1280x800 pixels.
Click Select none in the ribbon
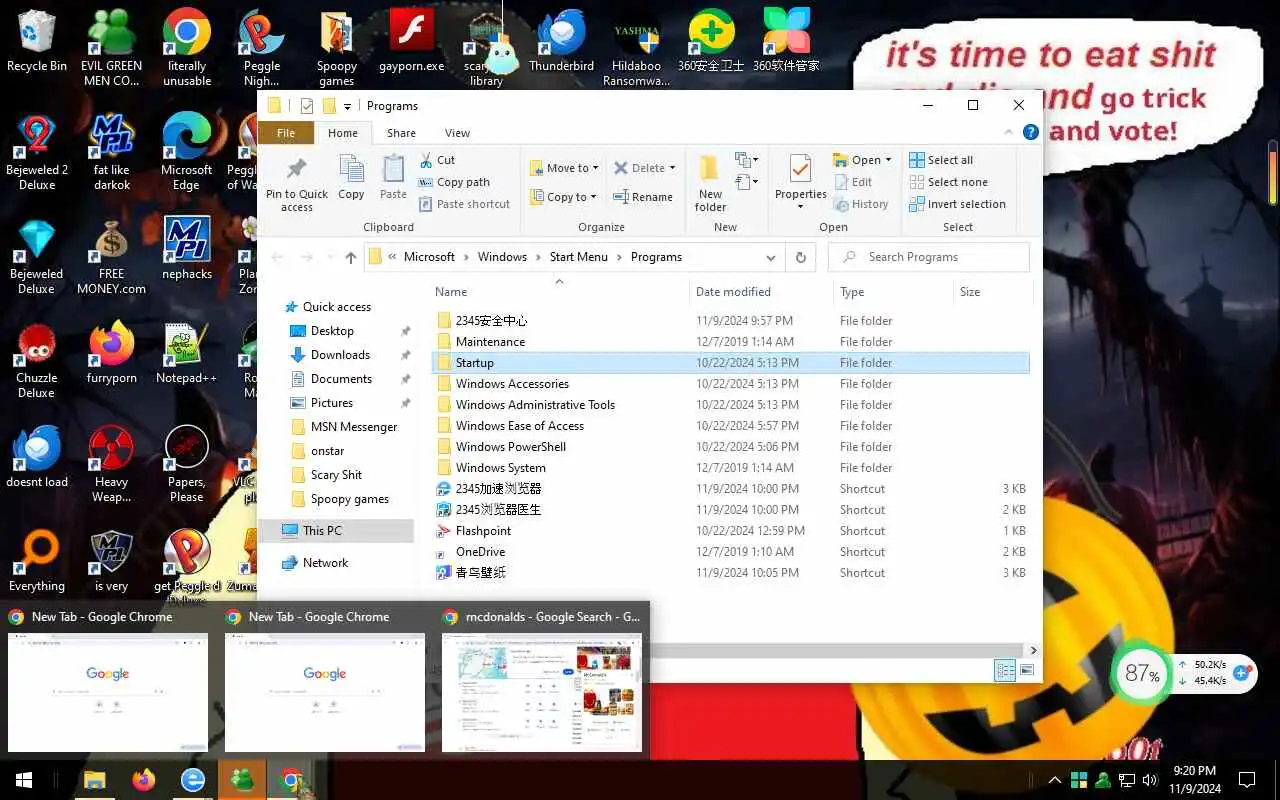click(948, 182)
